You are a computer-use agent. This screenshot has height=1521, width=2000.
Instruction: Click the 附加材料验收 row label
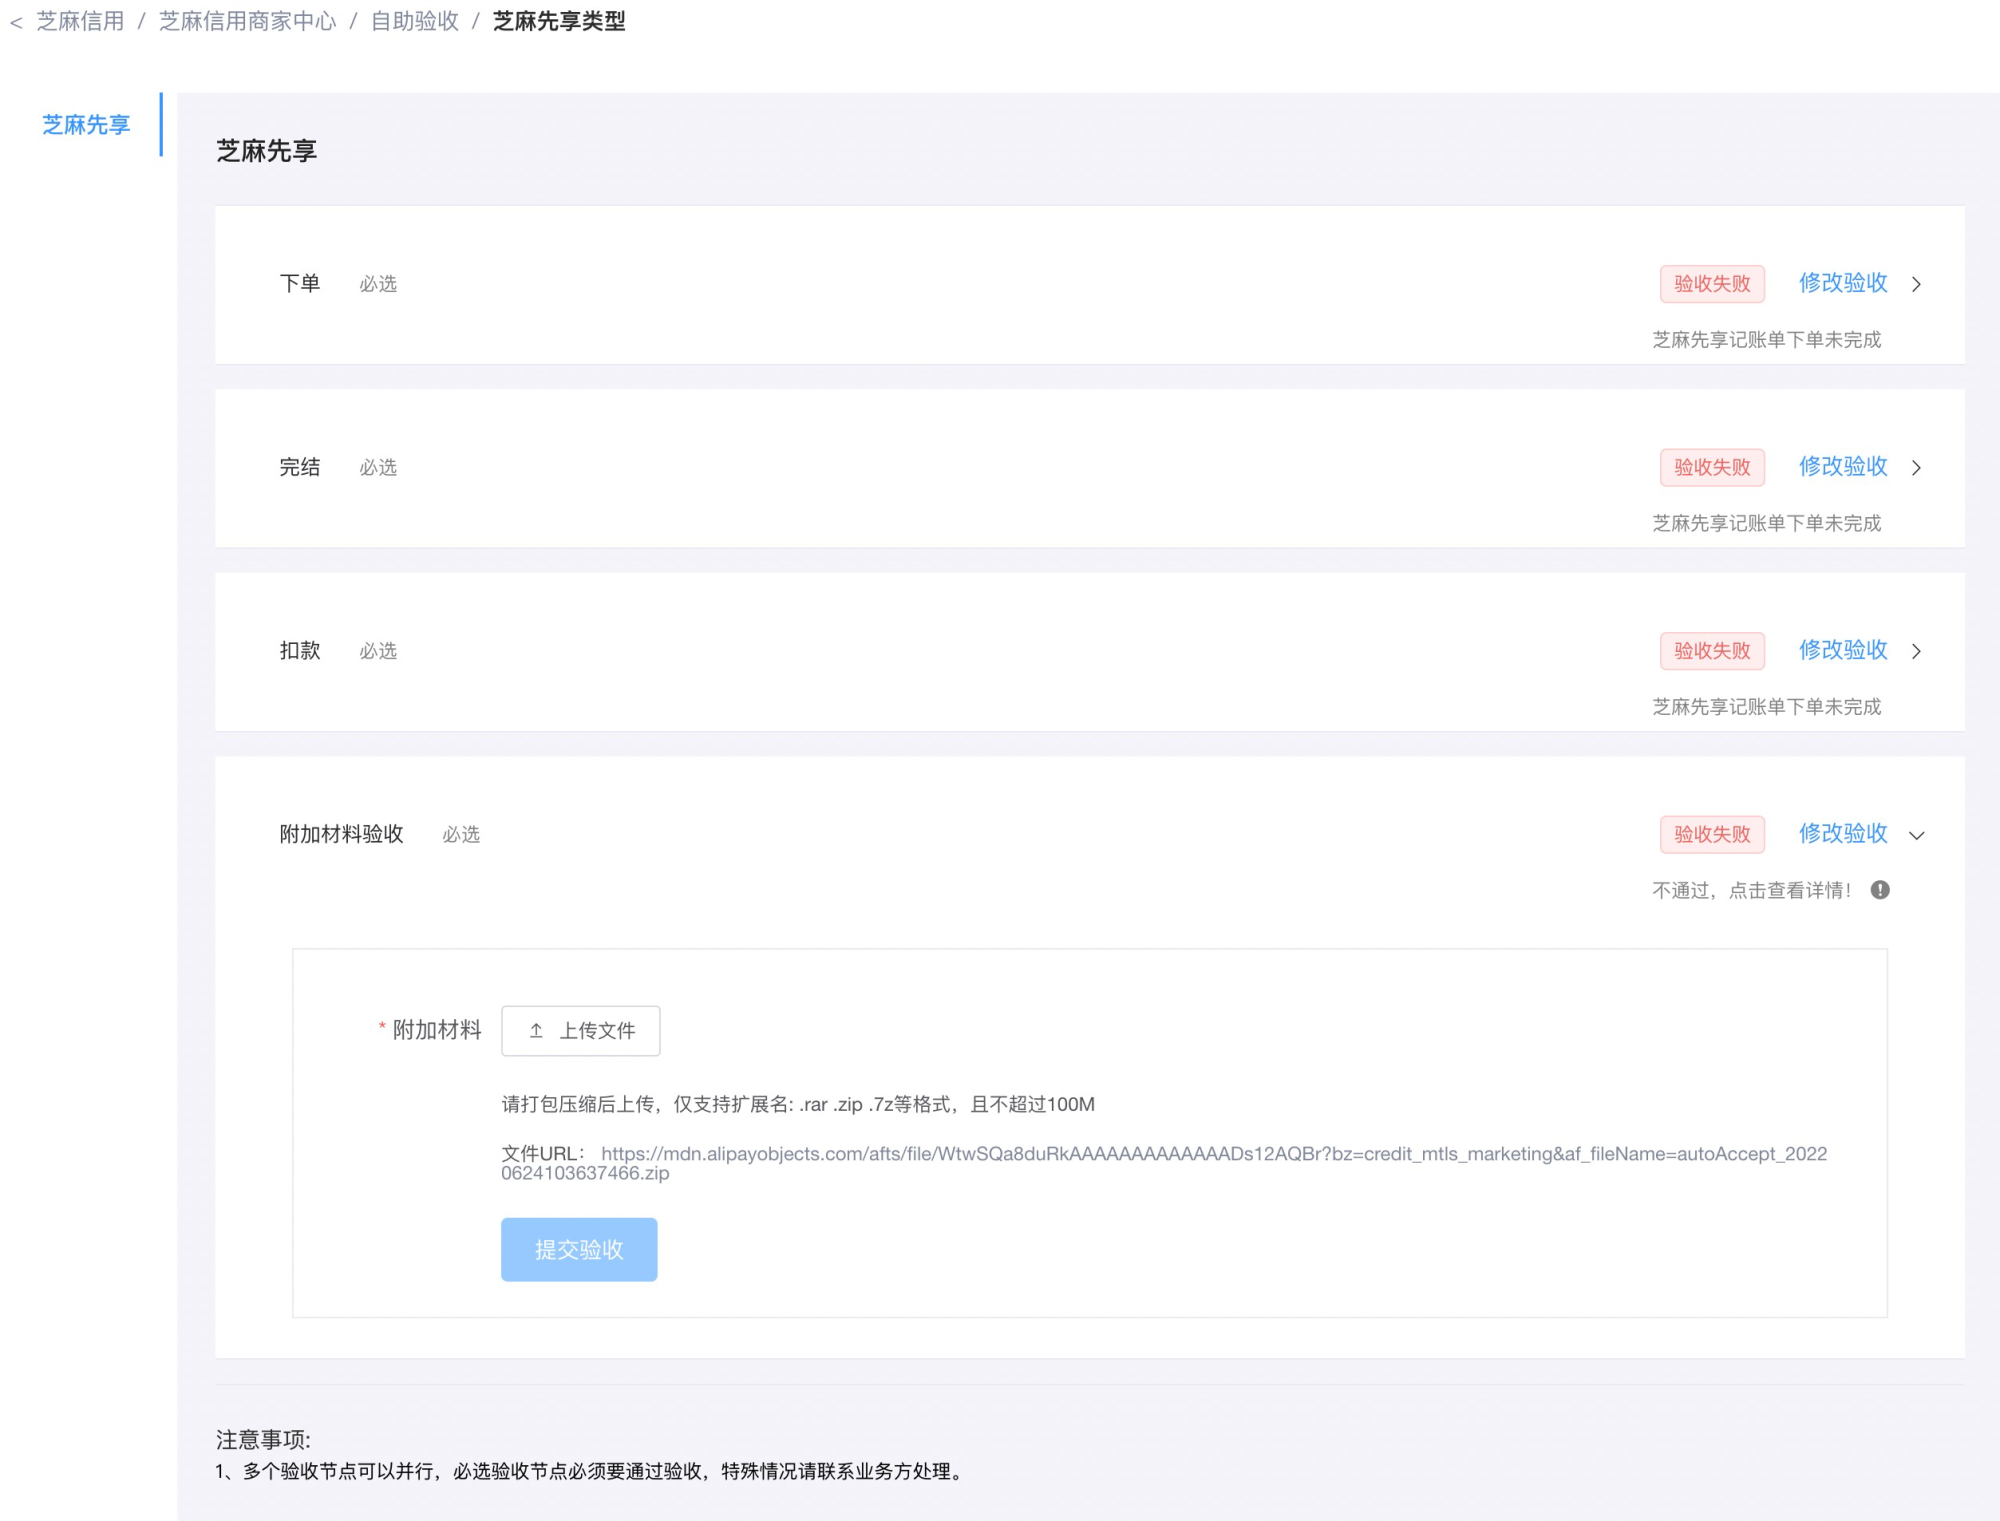coord(341,834)
